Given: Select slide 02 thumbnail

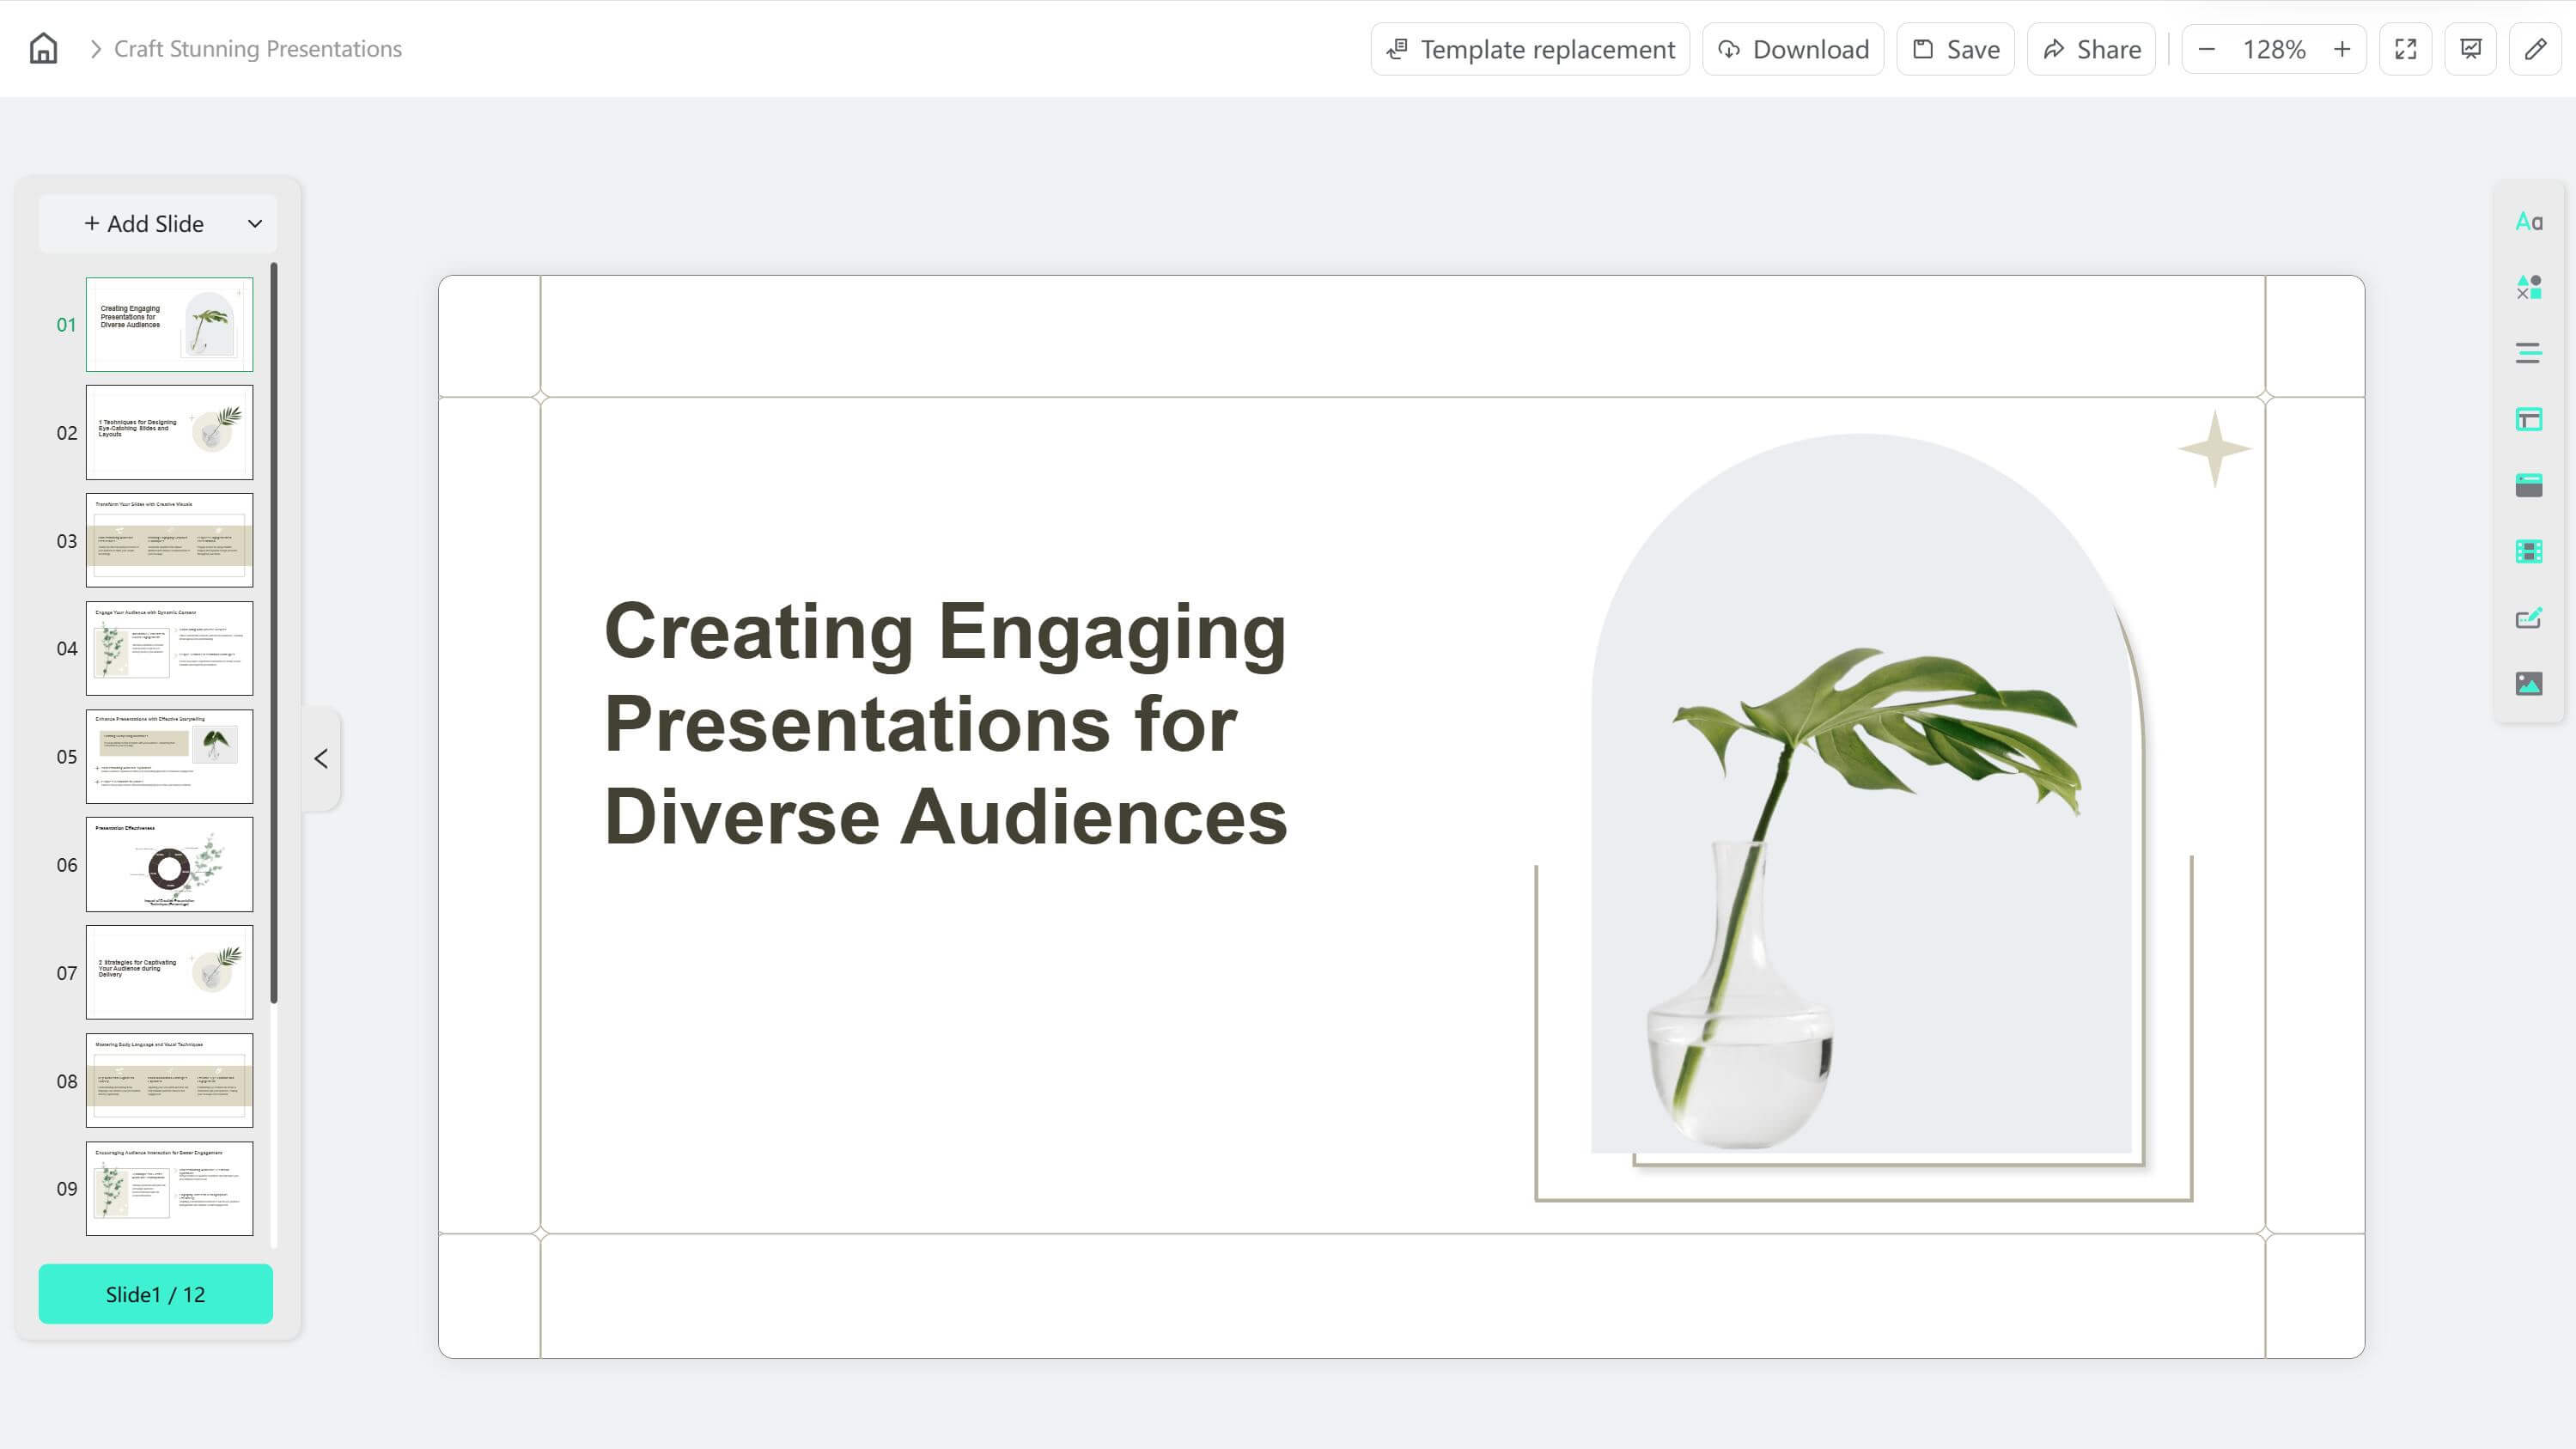Looking at the screenshot, I should point(169,432).
